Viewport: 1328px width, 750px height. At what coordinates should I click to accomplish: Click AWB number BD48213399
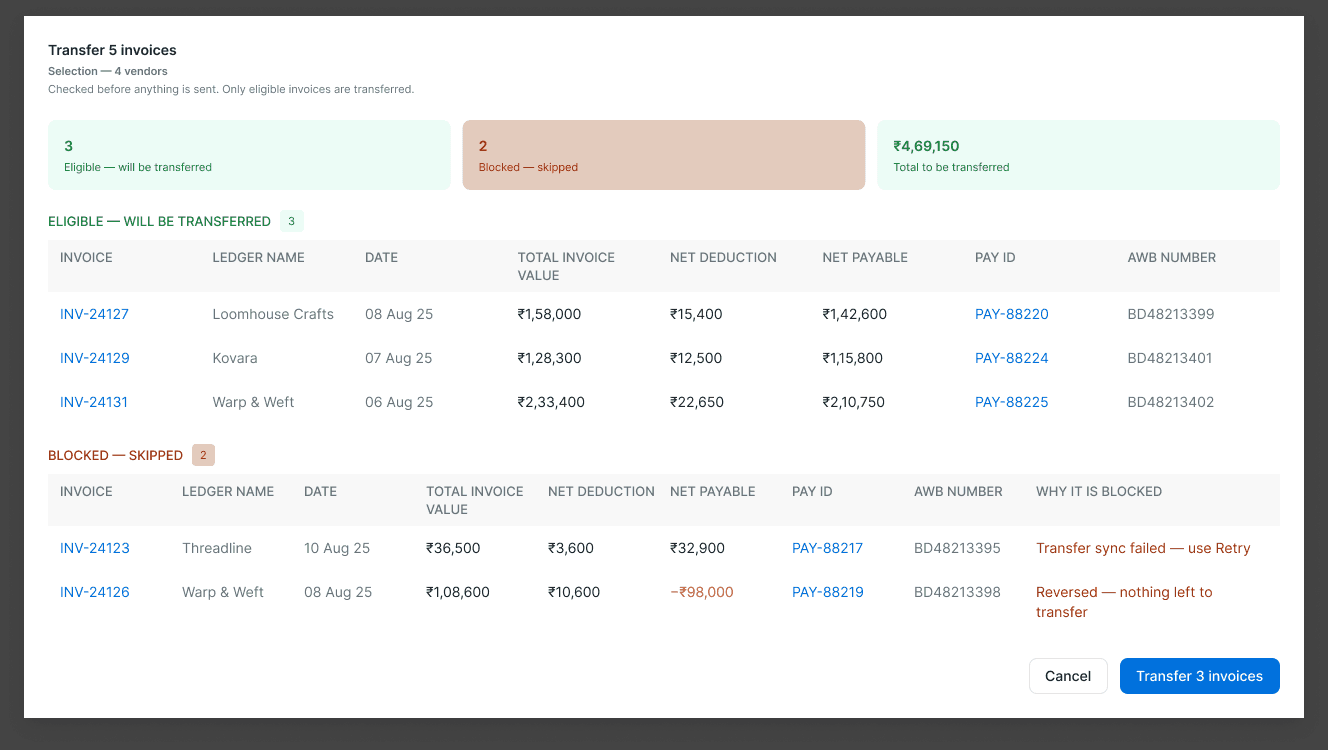coord(1171,314)
